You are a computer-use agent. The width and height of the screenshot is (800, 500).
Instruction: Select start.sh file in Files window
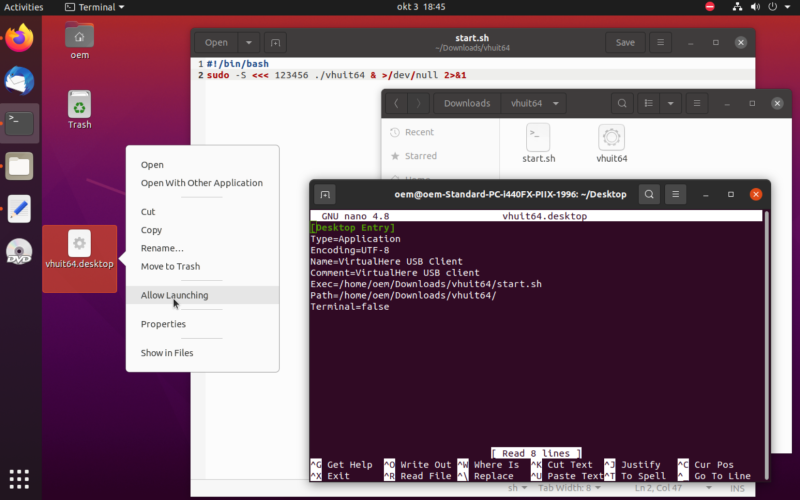point(539,143)
